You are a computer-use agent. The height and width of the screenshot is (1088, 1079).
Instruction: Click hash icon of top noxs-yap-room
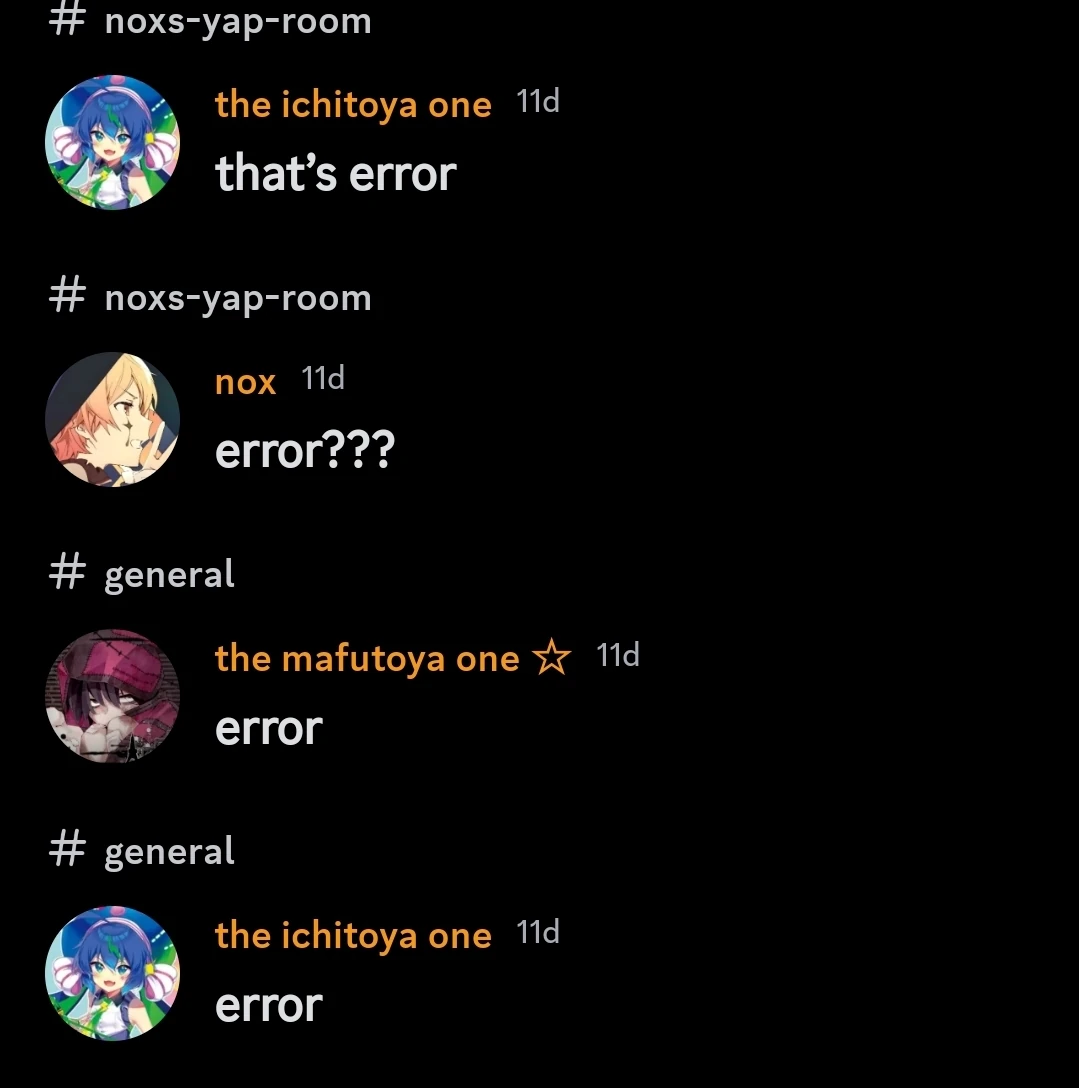(67, 19)
